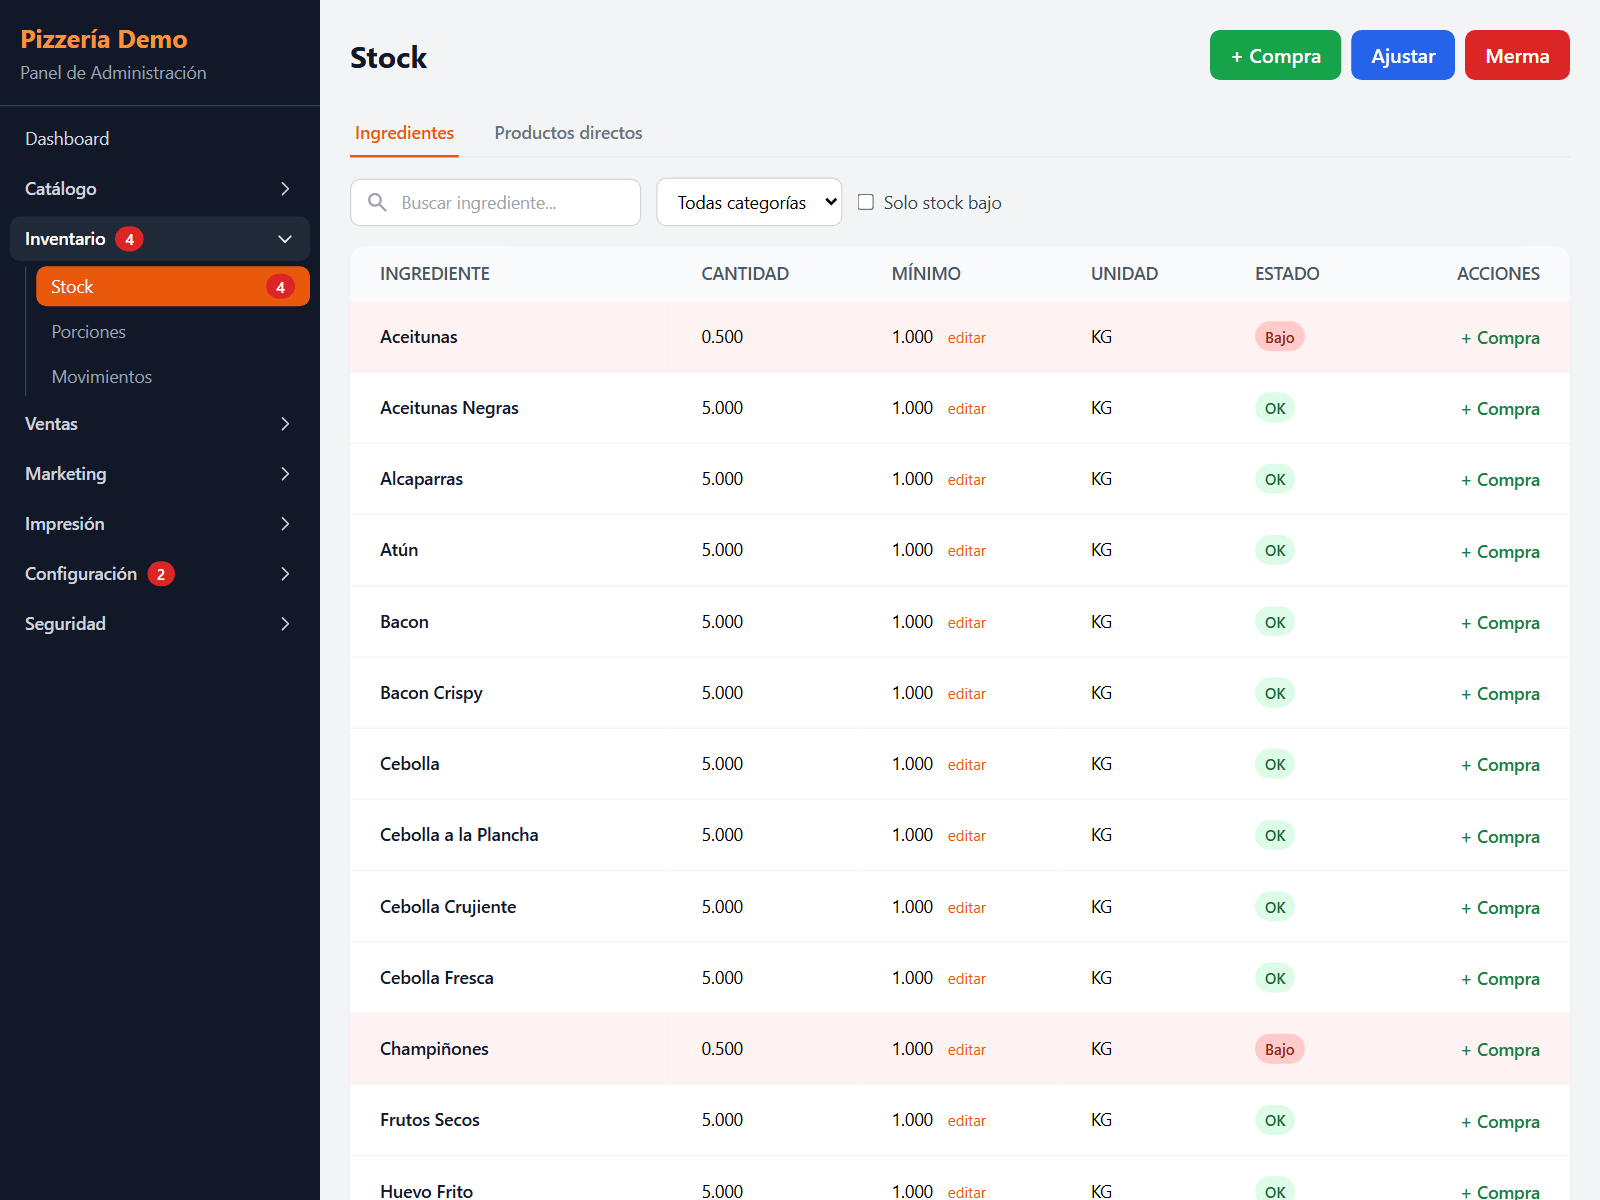Screen dimensions: 1600x1200
Task: Click the red Merma button
Action: 1517,55
